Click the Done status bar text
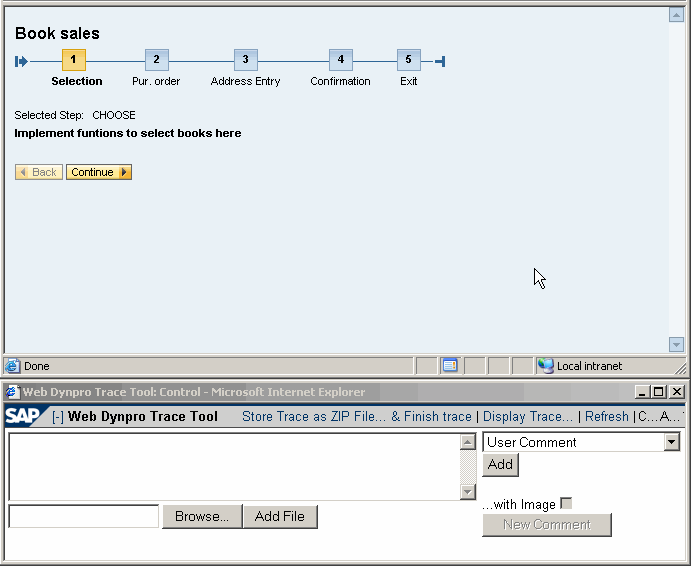The image size is (693, 568). click(37, 366)
